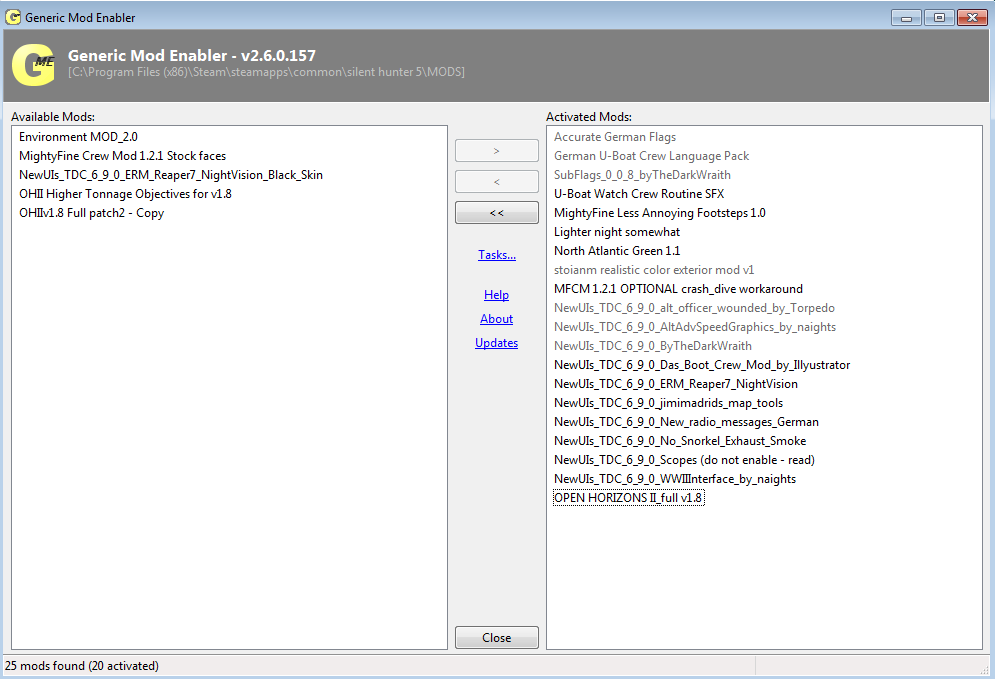Click the disable single mod arrow button

[x=497, y=181]
